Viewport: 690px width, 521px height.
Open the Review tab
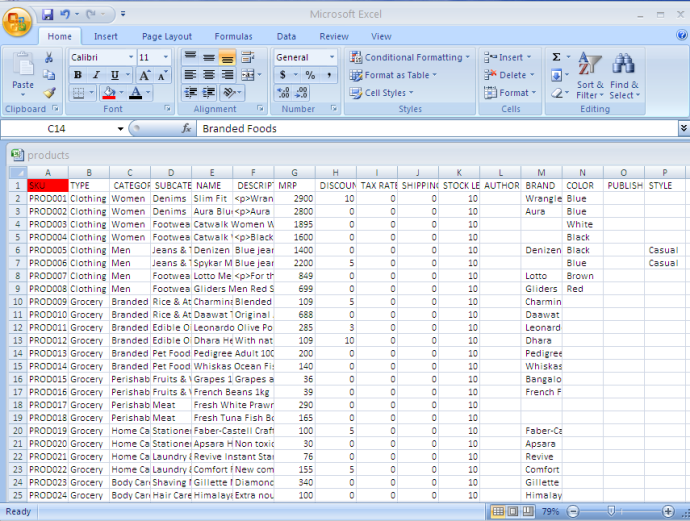pyautogui.click(x=334, y=37)
